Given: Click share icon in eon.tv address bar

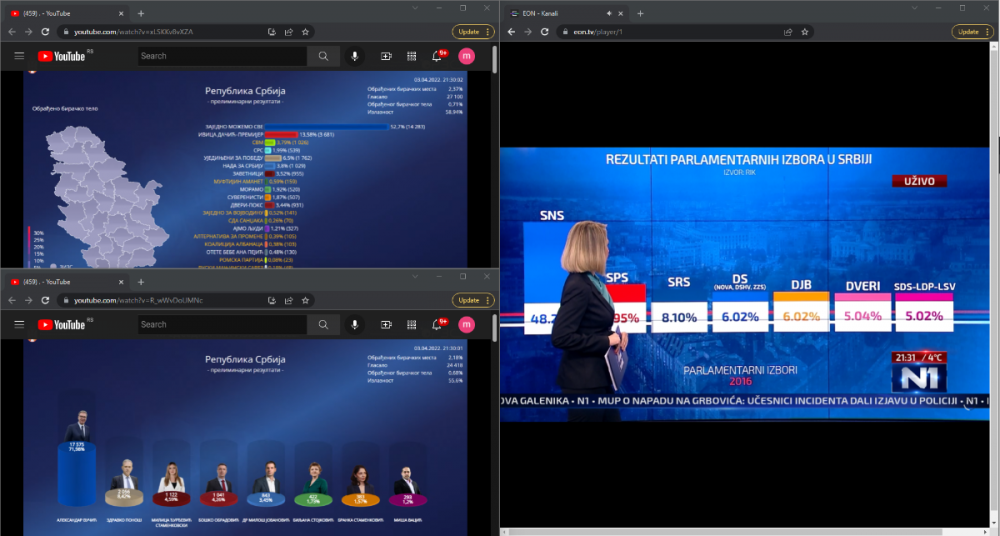Looking at the screenshot, I should 788,31.
